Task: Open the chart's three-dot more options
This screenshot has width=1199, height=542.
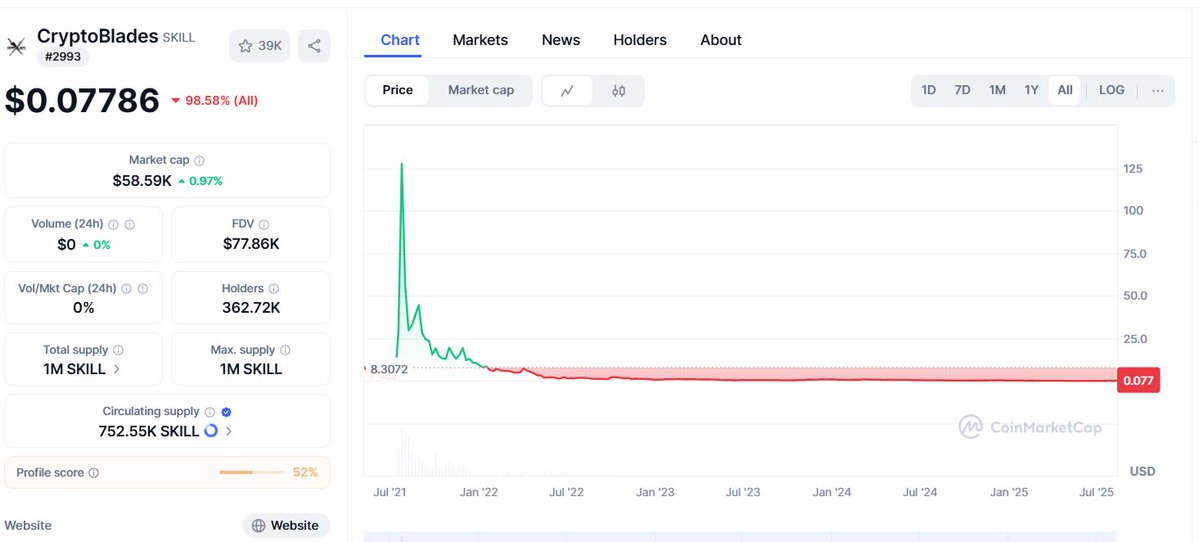Action: [1158, 90]
